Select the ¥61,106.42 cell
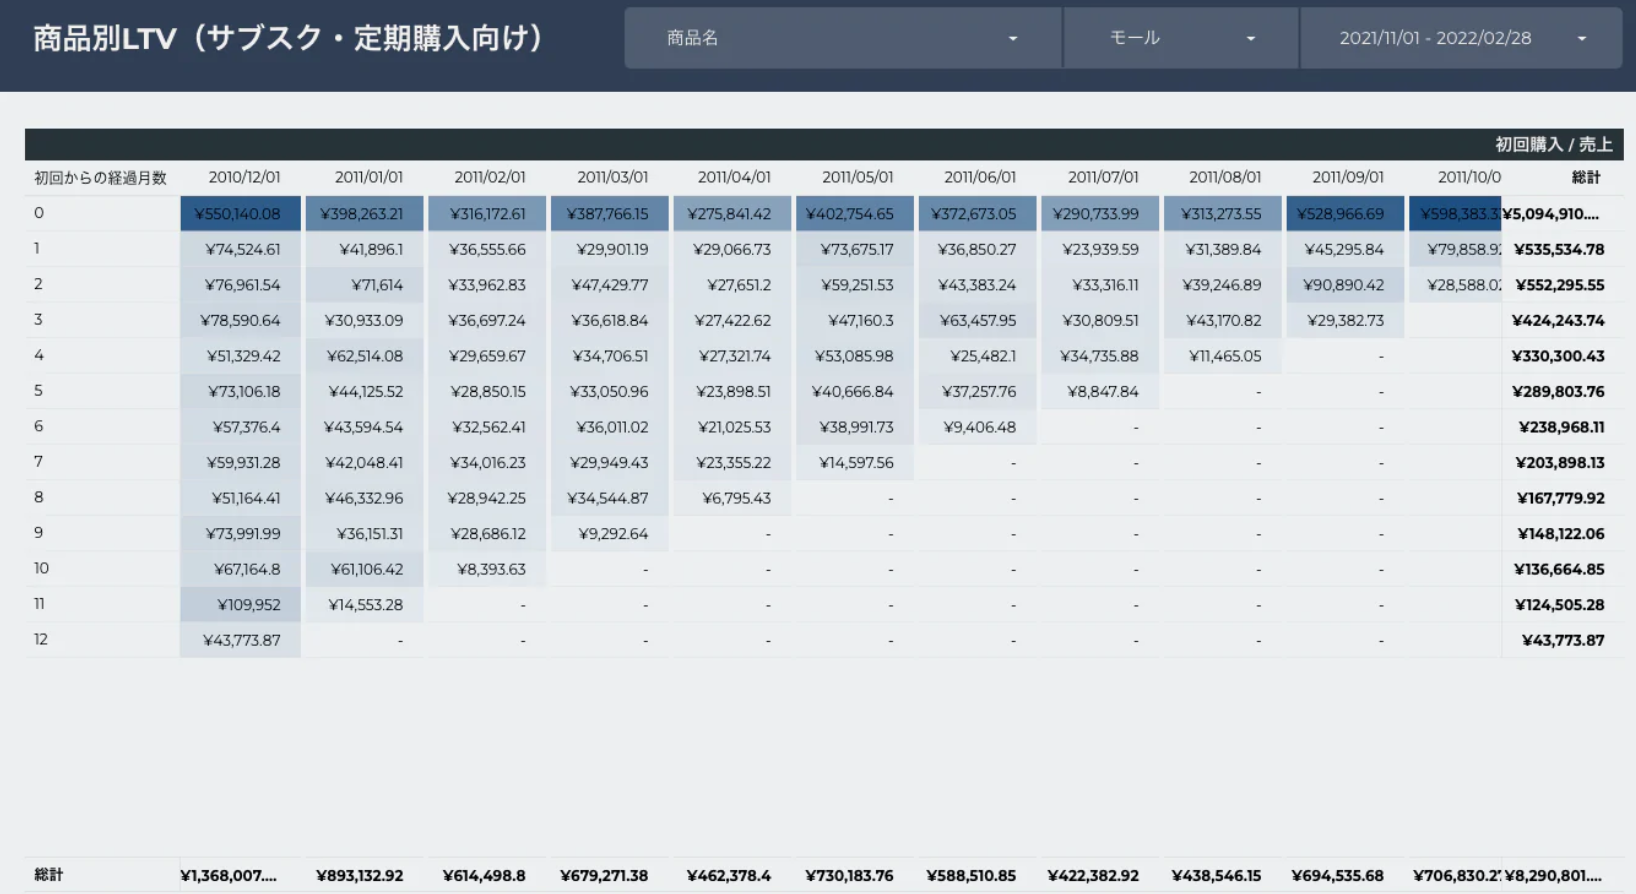The image size is (1636, 894). [364, 569]
